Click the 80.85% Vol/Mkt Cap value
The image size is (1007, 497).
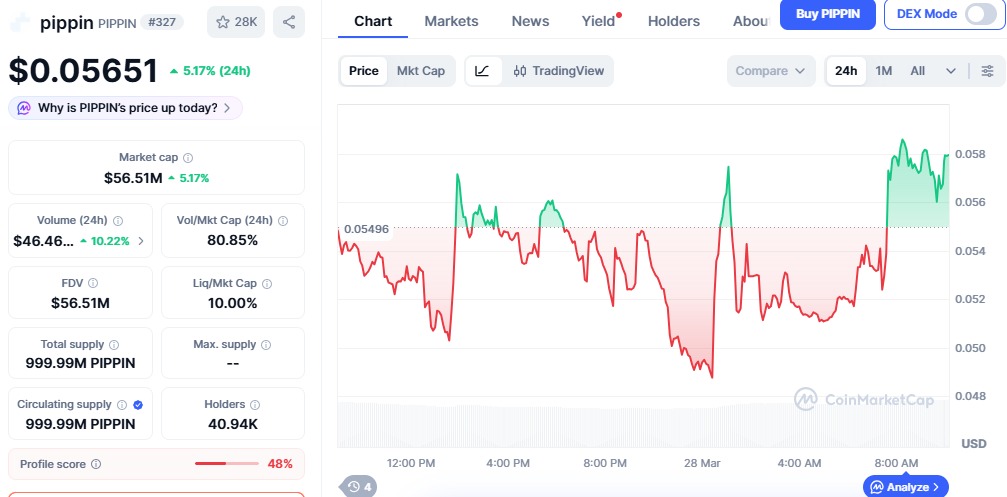click(x=232, y=241)
